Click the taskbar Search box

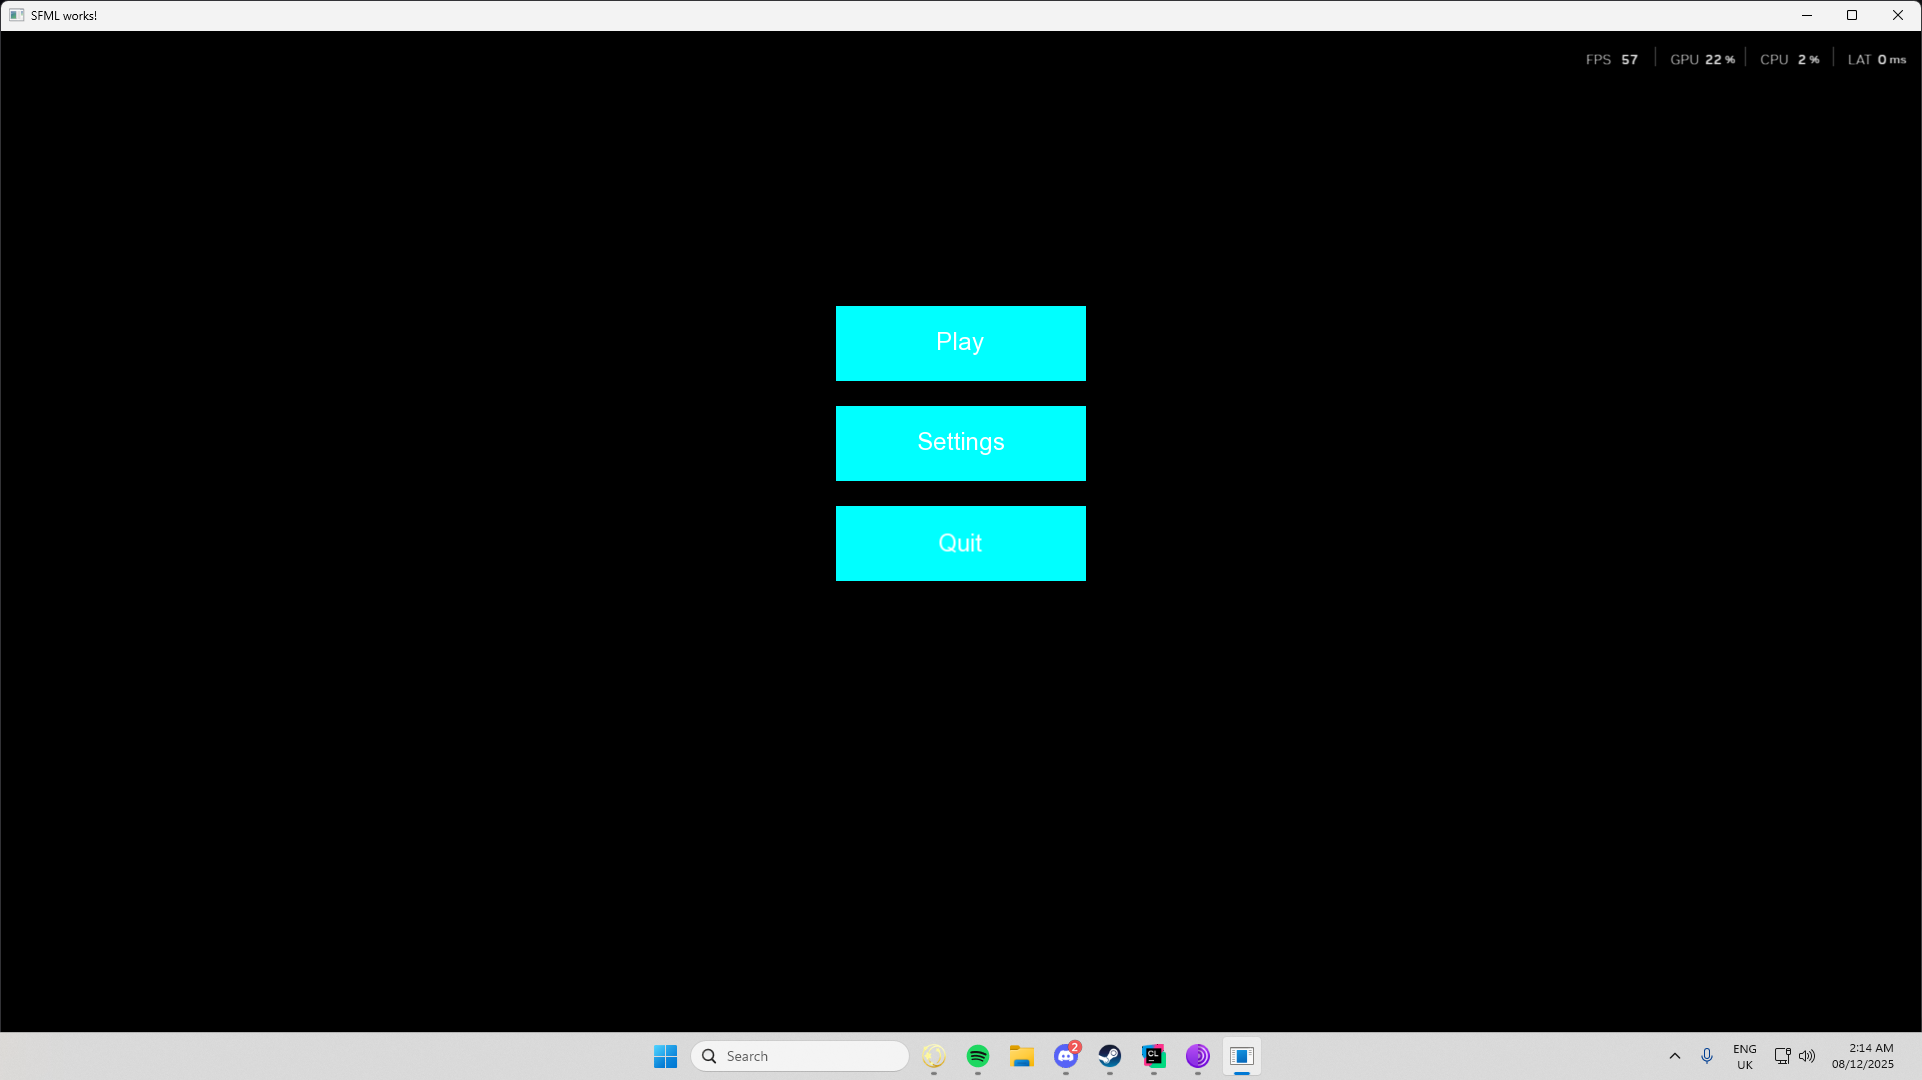pyautogui.click(x=800, y=1056)
